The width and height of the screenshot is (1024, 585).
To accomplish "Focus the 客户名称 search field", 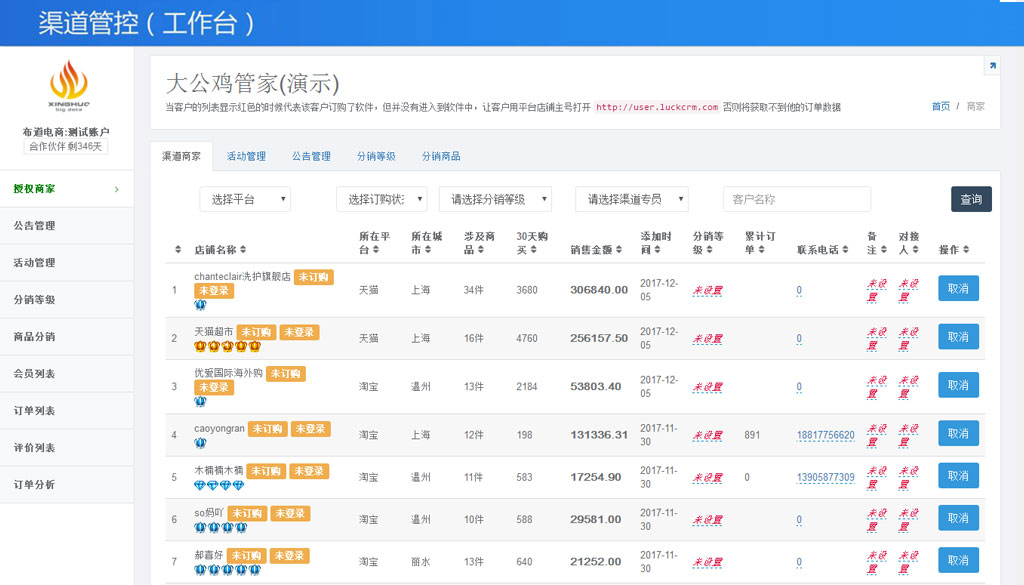I will (797, 199).
